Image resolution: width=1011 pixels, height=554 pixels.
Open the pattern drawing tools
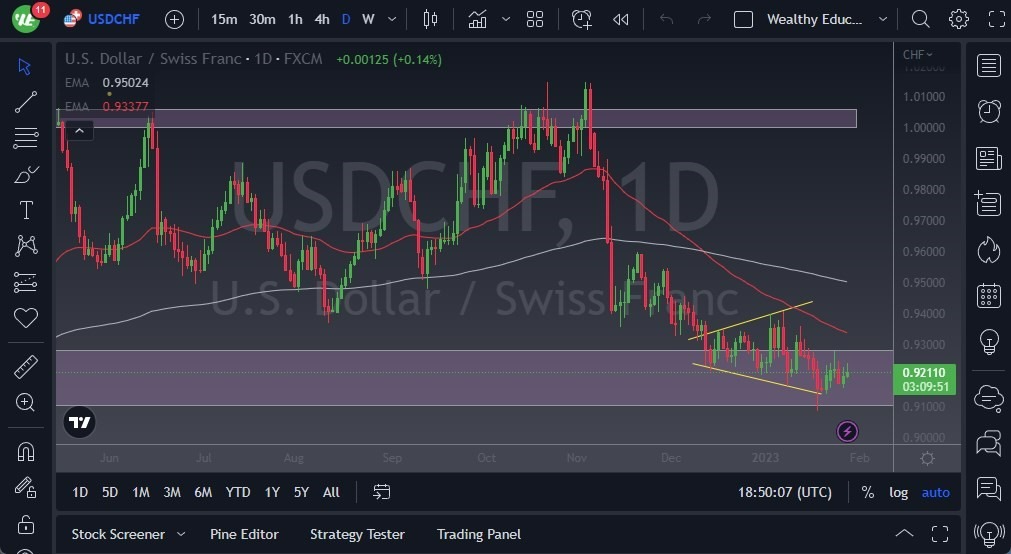pyautogui.click(x=26, y=246)
